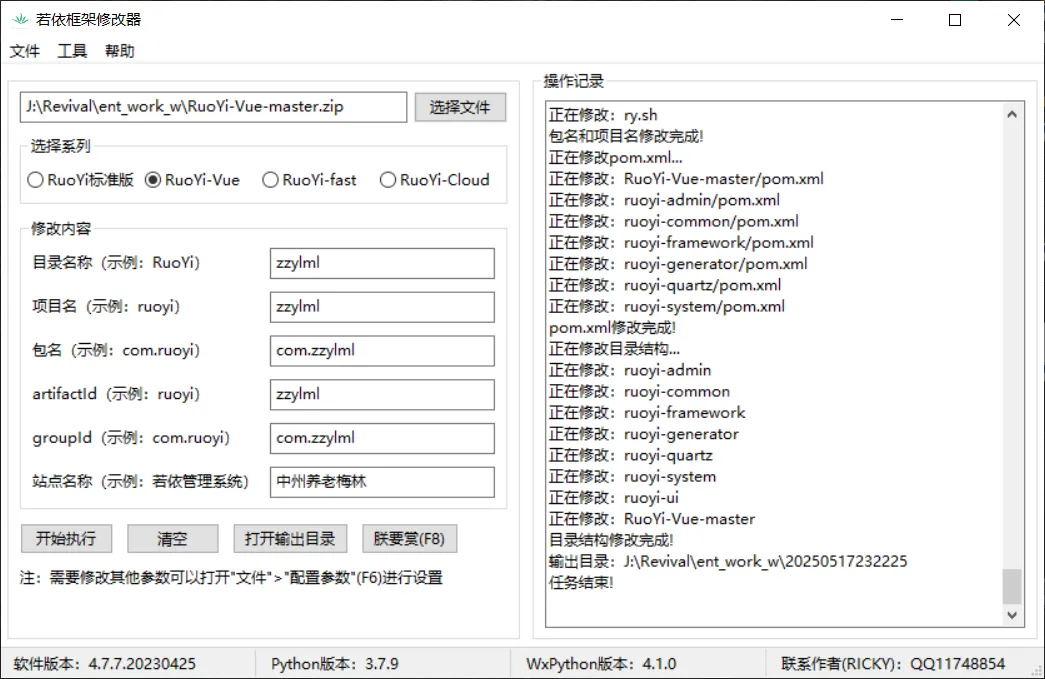
Task: Click the 打开输出目录 button
Action: tap(290, 539)
